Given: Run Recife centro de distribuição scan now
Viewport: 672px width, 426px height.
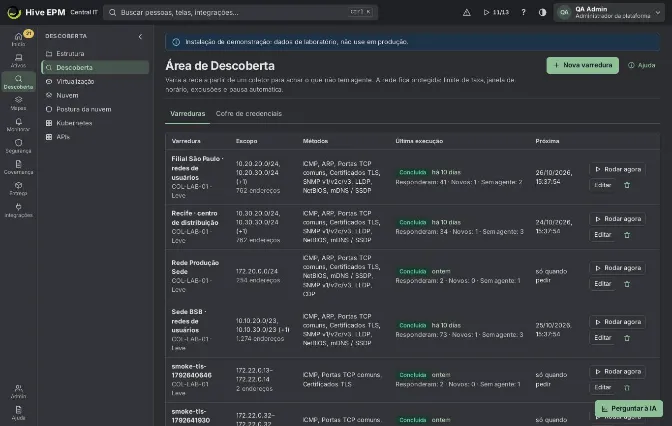Looking at the screenshot, I should click(618, 219).
